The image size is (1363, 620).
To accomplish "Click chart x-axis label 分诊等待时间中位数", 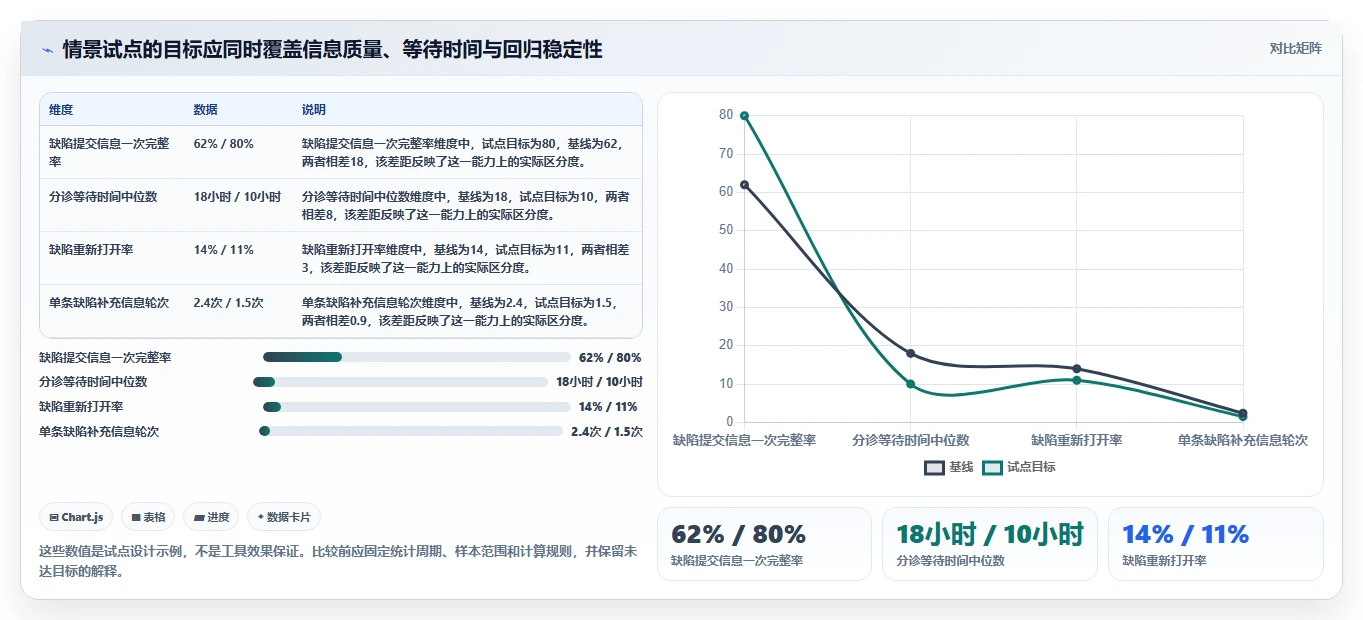I will tap(910, 440).
